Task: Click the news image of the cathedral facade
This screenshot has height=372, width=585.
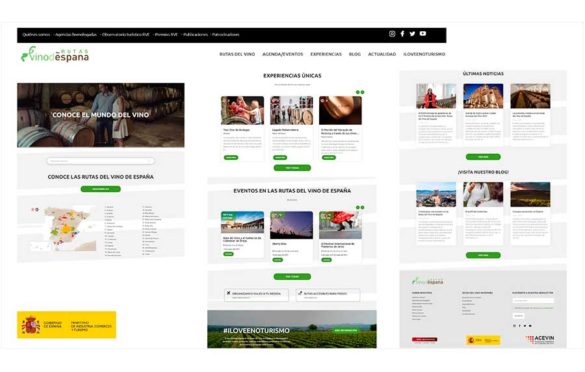Action: (483, 96)
